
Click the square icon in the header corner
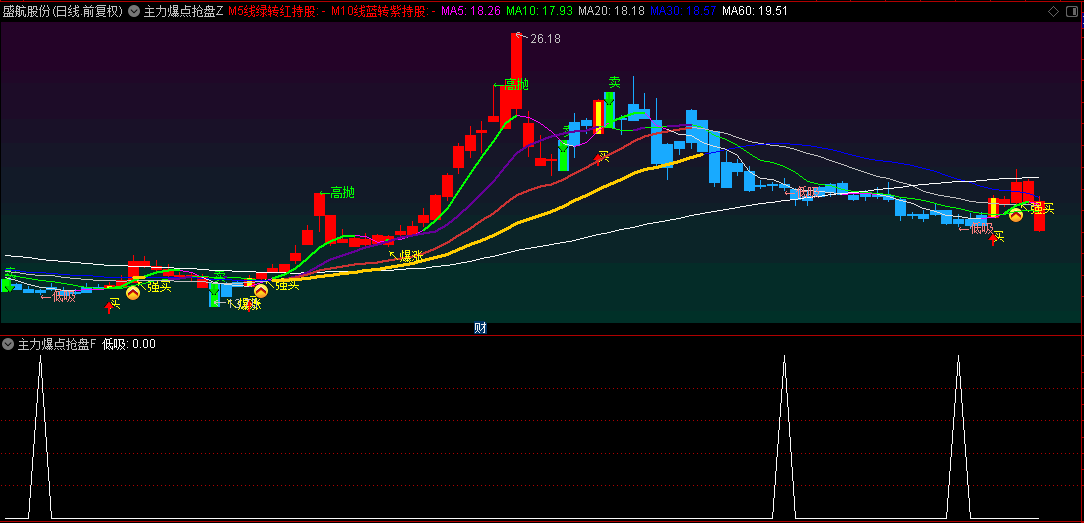click(x=1071, y=11)
